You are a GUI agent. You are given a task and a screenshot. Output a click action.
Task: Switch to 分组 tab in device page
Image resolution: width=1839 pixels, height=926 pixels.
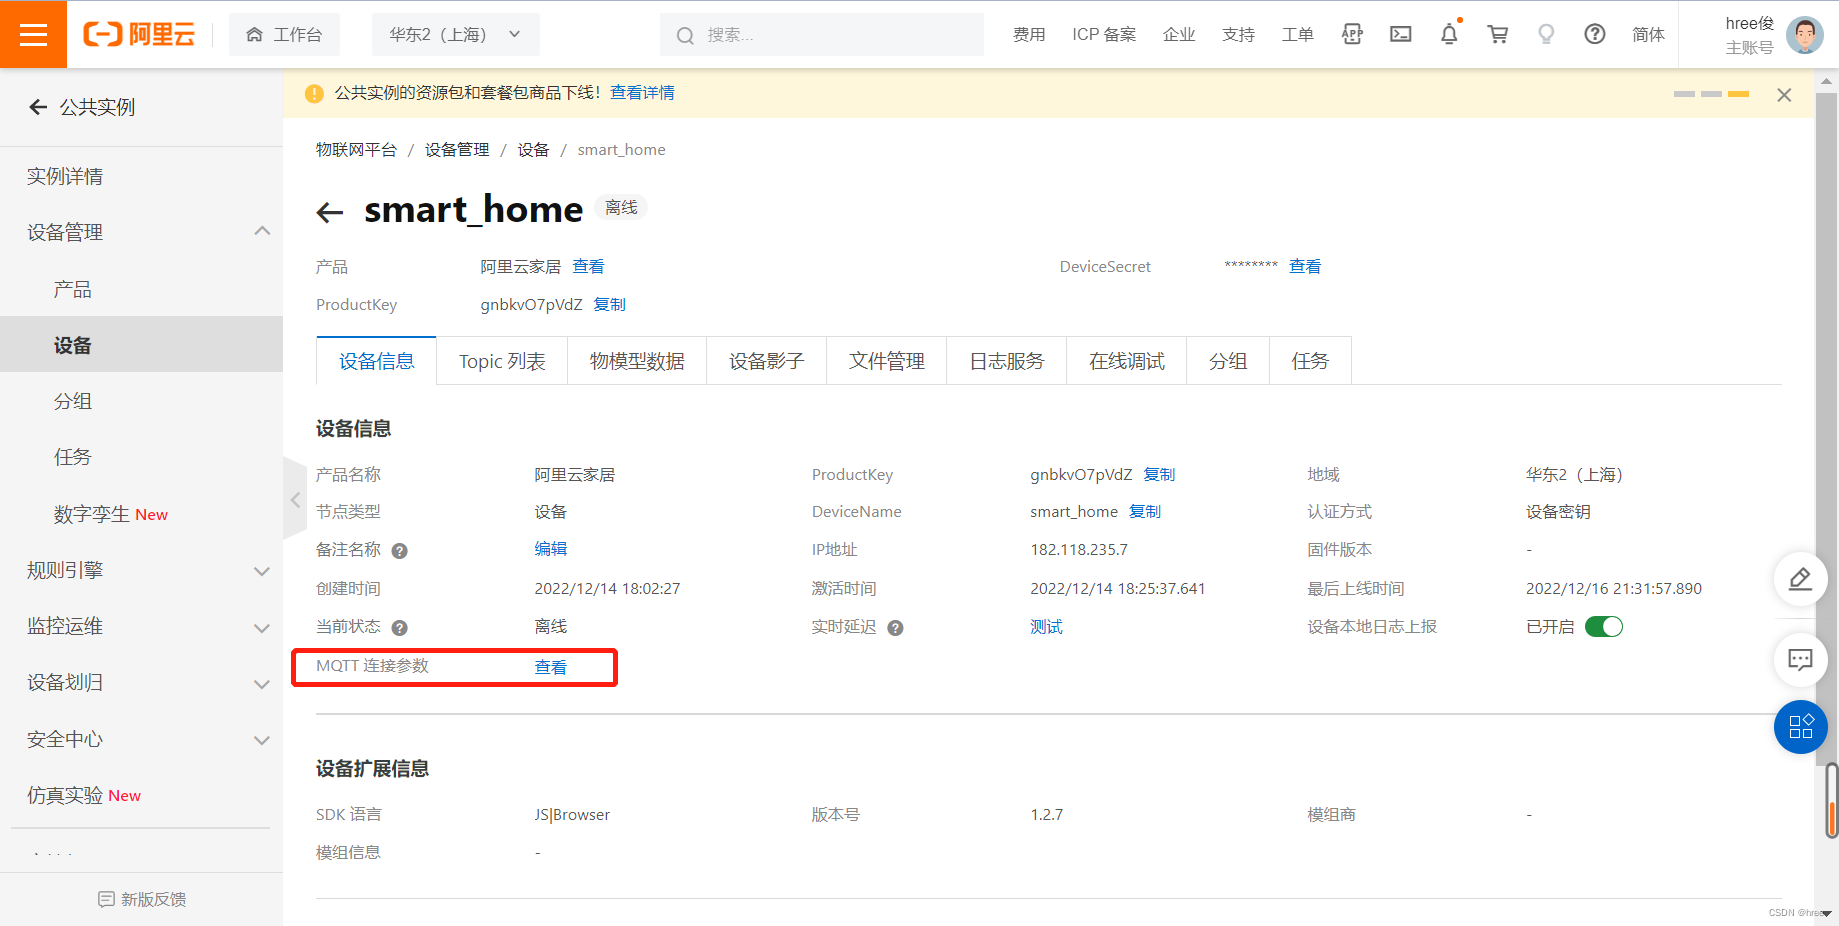tap(1228, 361)
